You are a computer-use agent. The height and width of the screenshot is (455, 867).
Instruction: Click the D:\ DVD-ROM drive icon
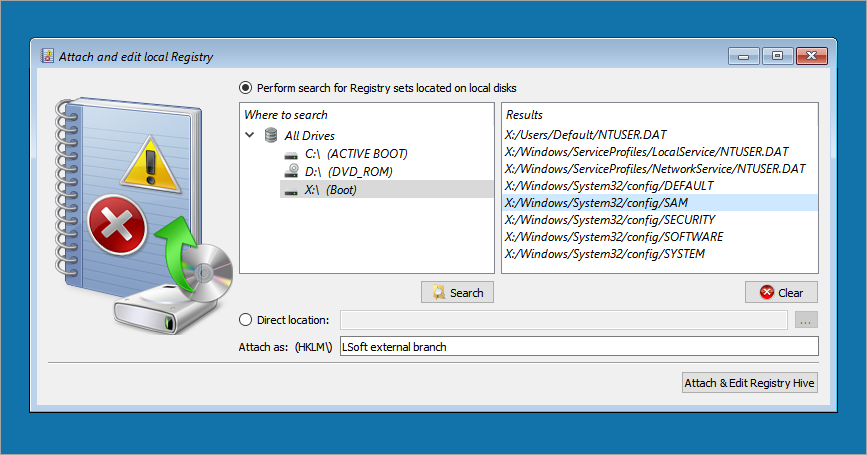291,171
